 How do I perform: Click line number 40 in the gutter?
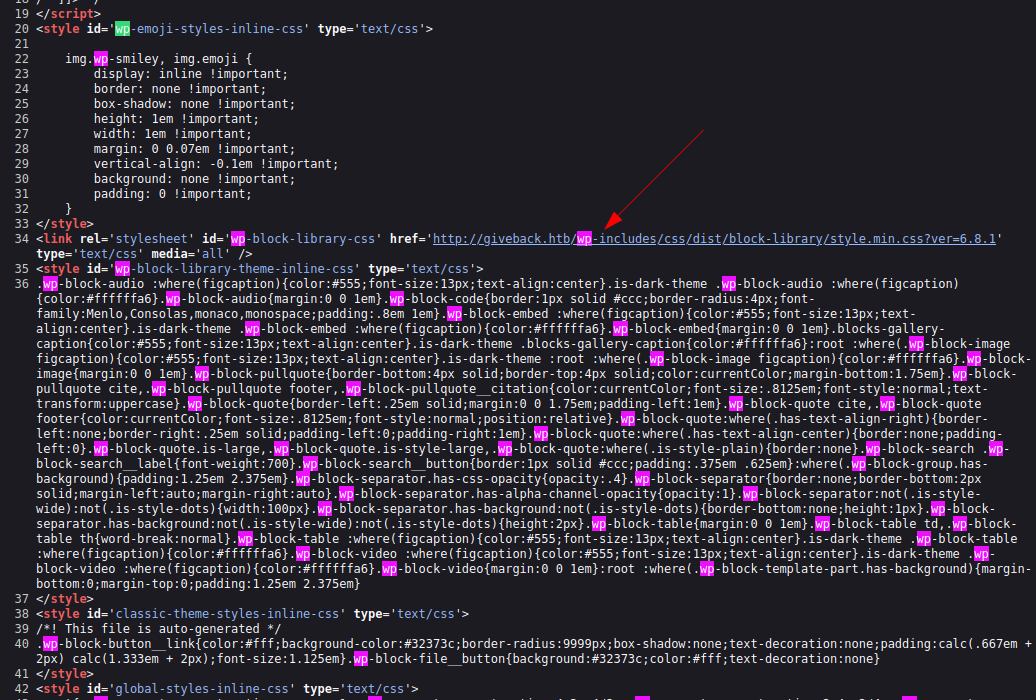coord(21,644)
